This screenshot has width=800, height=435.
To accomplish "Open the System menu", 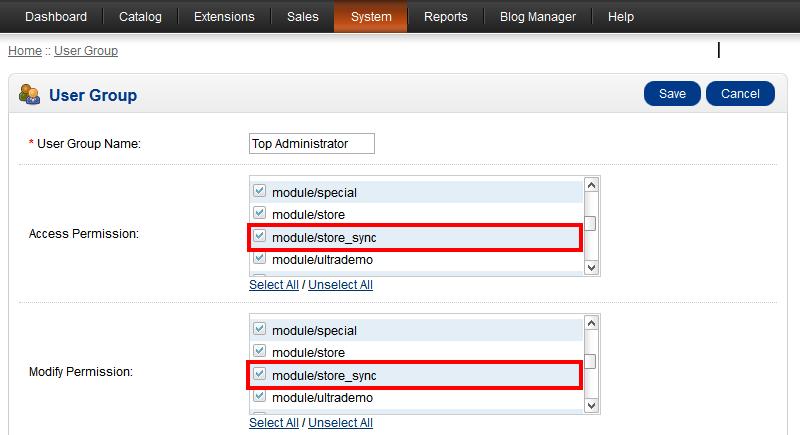I will point(370,17).
